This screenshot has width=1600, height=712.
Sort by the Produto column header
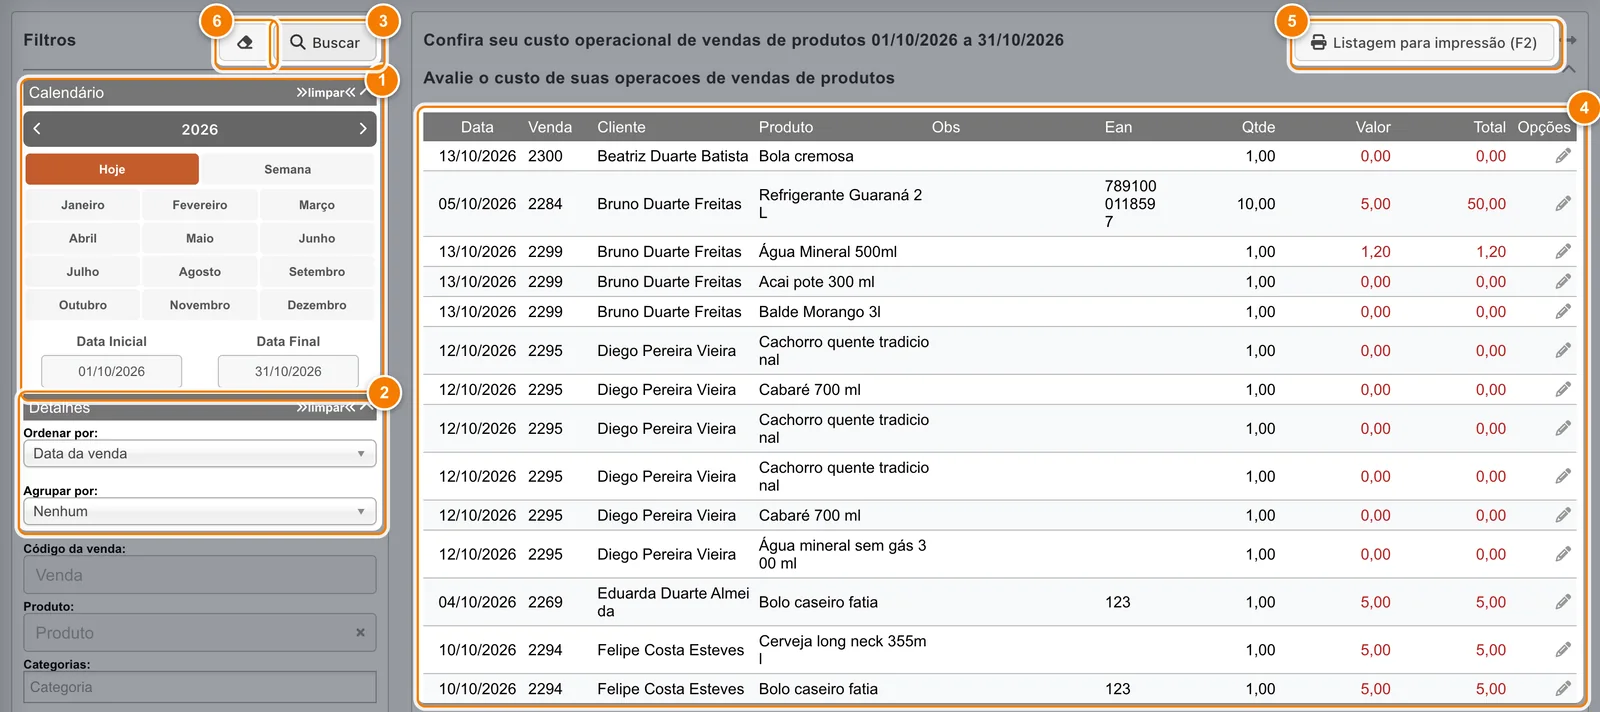point(786,127)
